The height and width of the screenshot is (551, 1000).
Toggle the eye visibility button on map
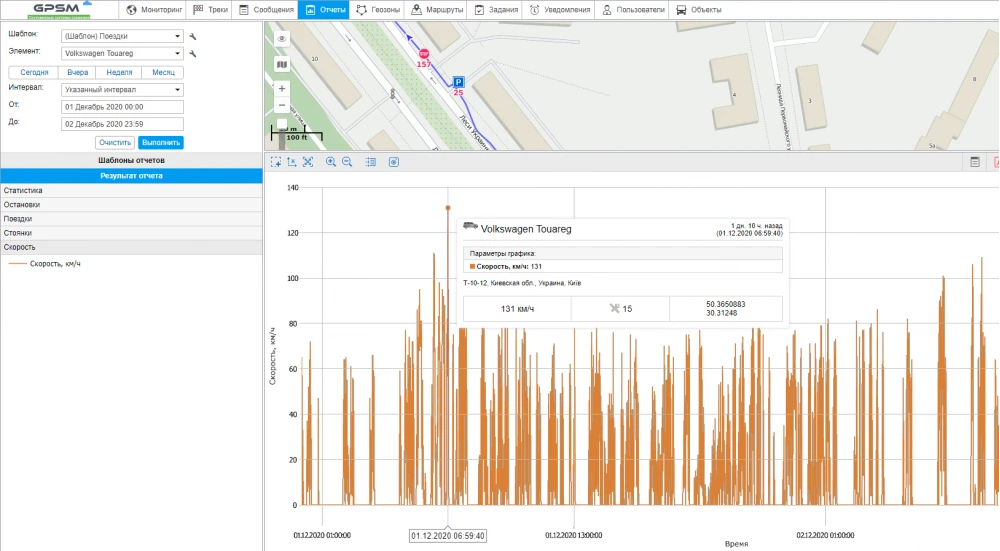coord(282,39)
